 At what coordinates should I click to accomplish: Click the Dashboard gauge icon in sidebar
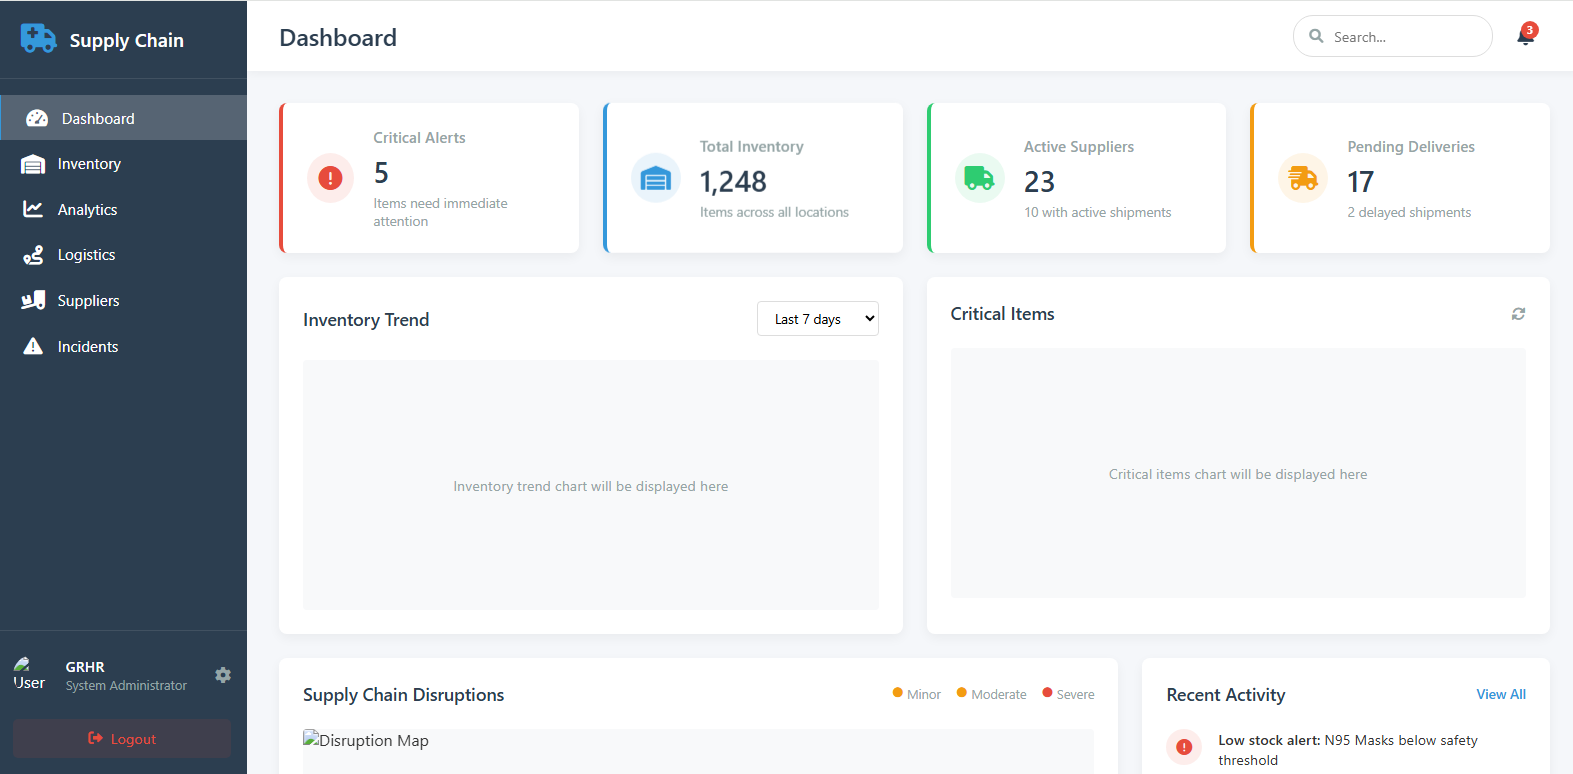pyautogui.click(x=37, y=118)
